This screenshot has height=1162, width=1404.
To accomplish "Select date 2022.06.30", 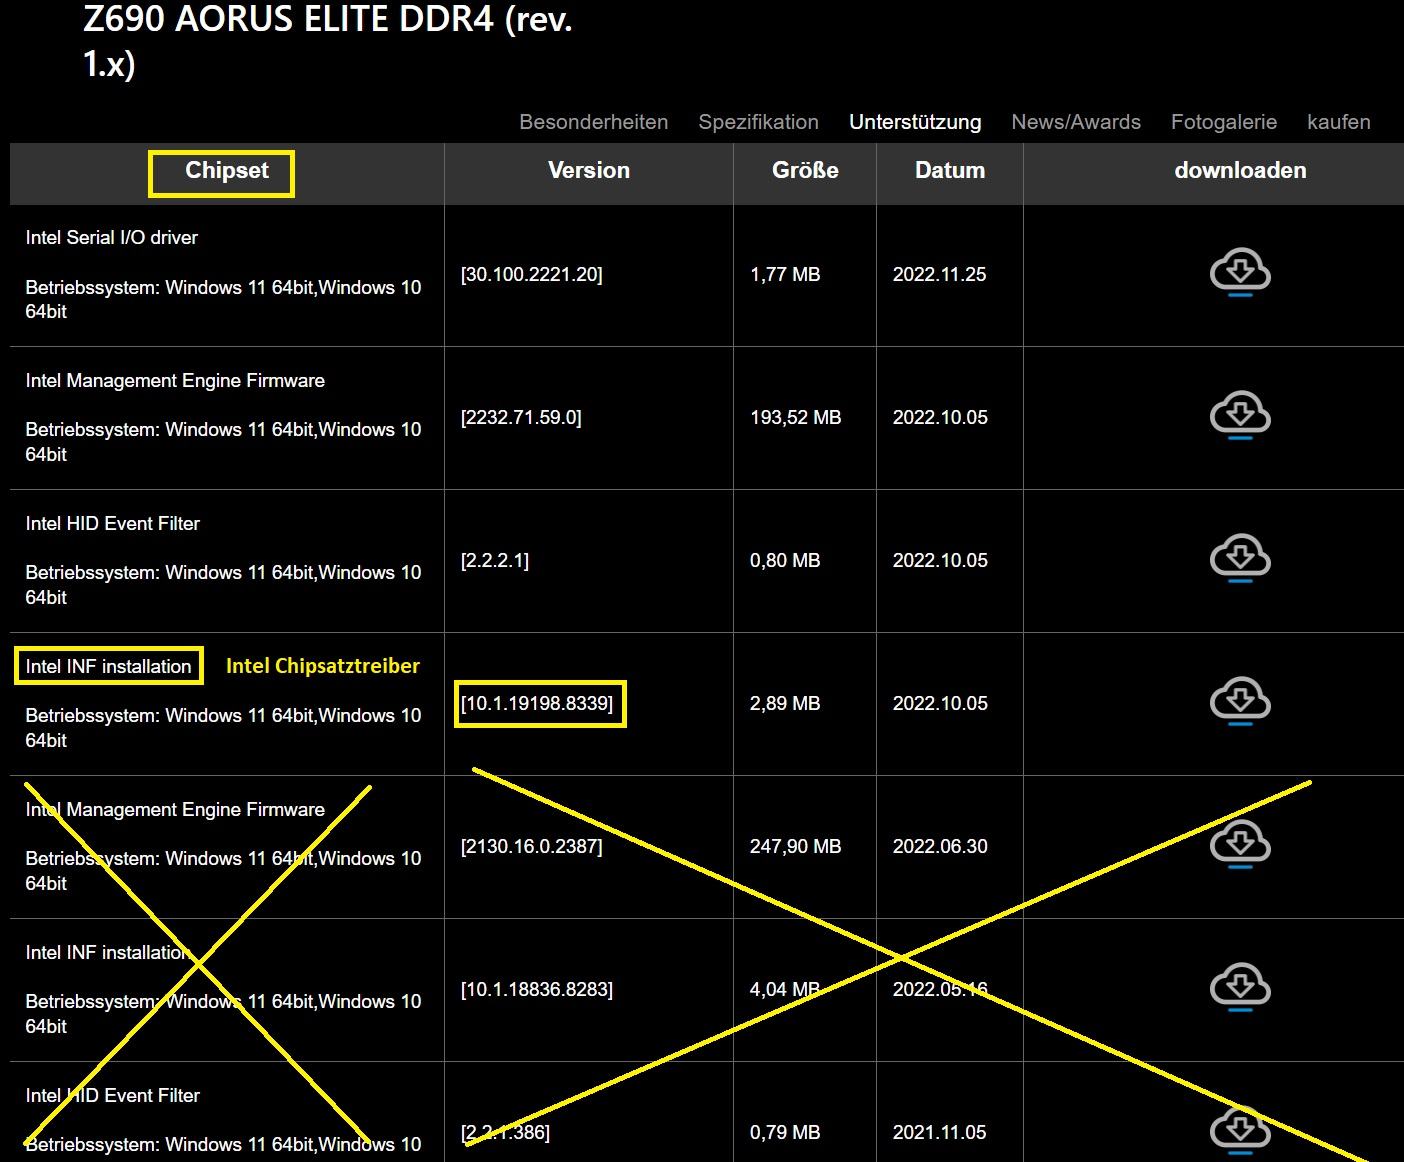I will click(x=940, y=846).
